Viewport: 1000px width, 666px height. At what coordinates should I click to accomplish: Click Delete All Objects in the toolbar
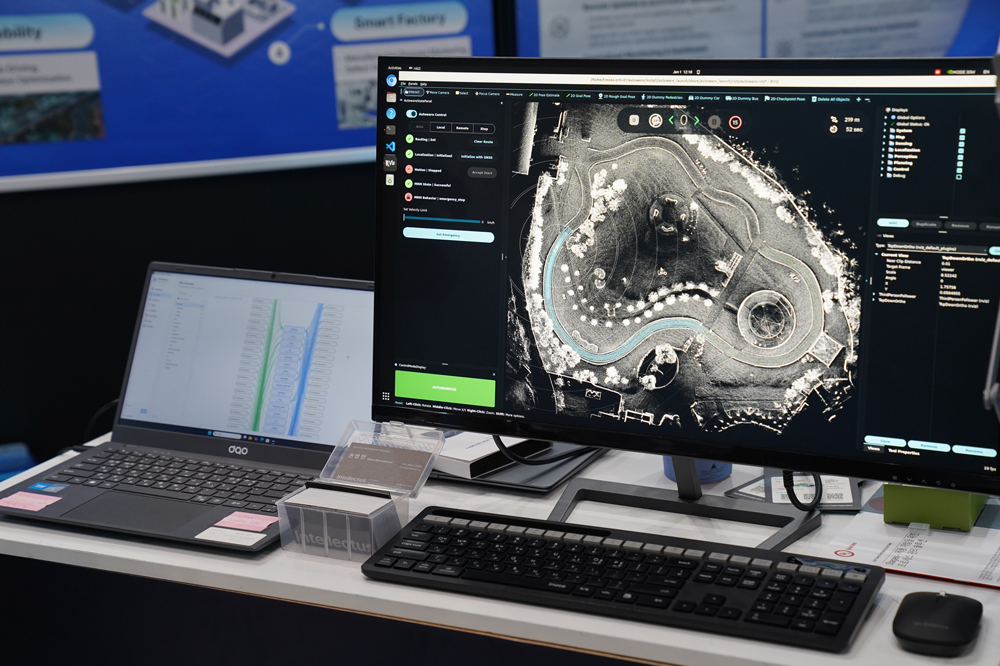(x=831, y=100)
